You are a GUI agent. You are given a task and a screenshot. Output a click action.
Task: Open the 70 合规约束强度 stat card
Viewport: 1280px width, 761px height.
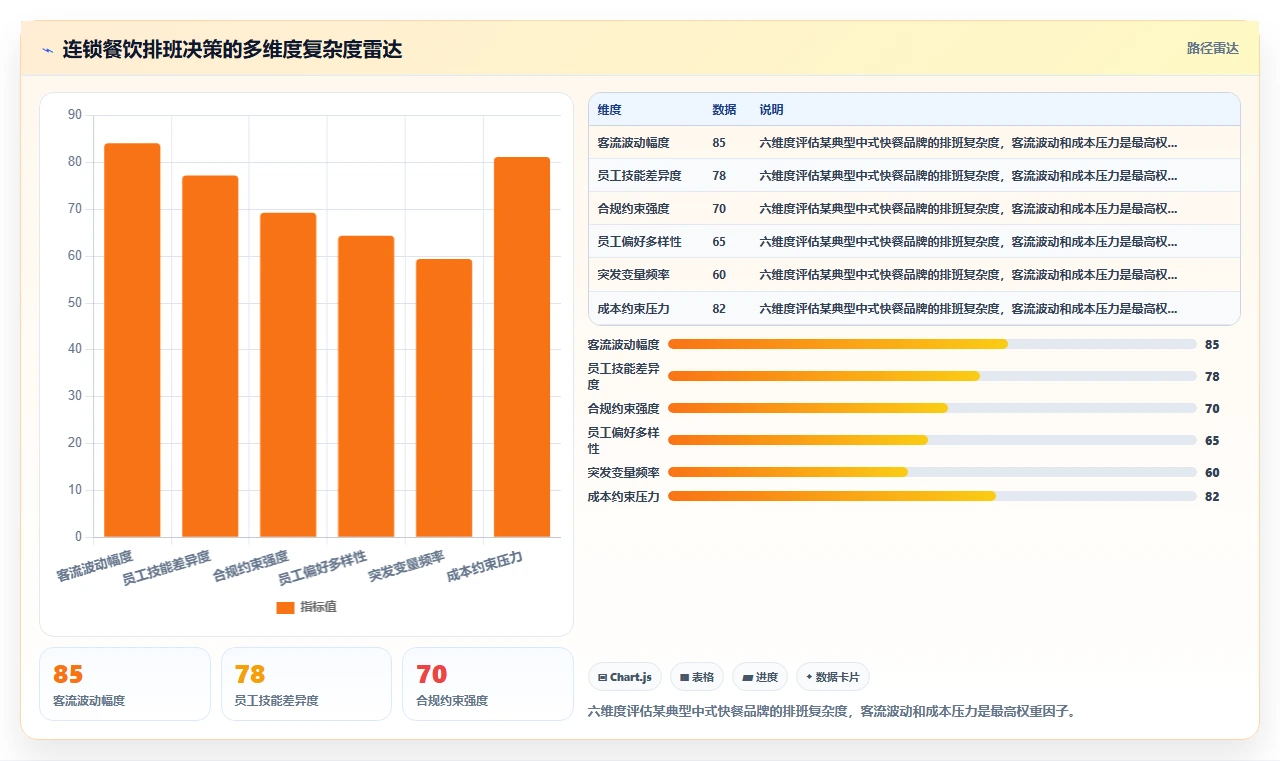pos(487,684)
